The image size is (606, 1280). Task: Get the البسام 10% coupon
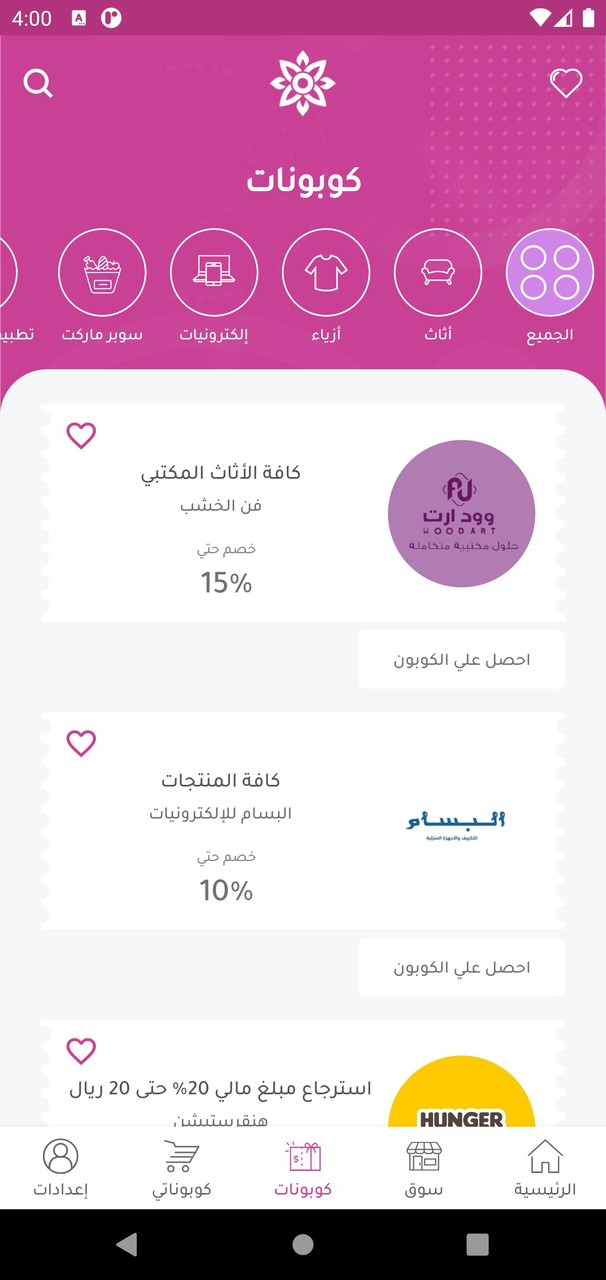[461, 968]
